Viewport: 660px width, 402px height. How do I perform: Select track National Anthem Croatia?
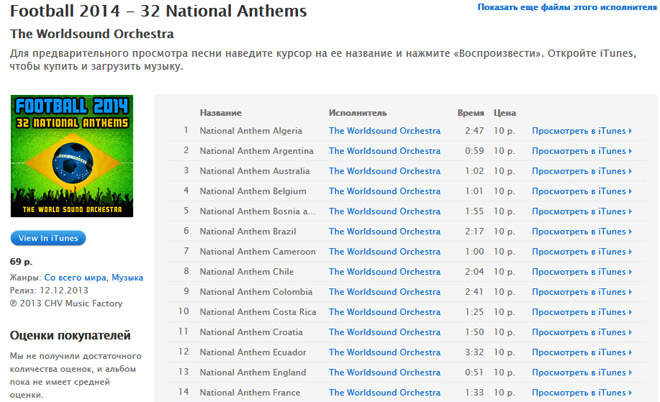251,332
